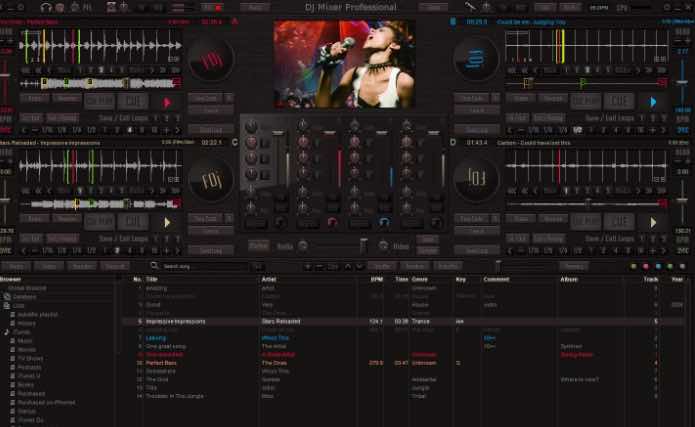This screenshot has height=427, width=695.
Task: Click the iTunes music note icon in the tree
Action: coord(7,332)
